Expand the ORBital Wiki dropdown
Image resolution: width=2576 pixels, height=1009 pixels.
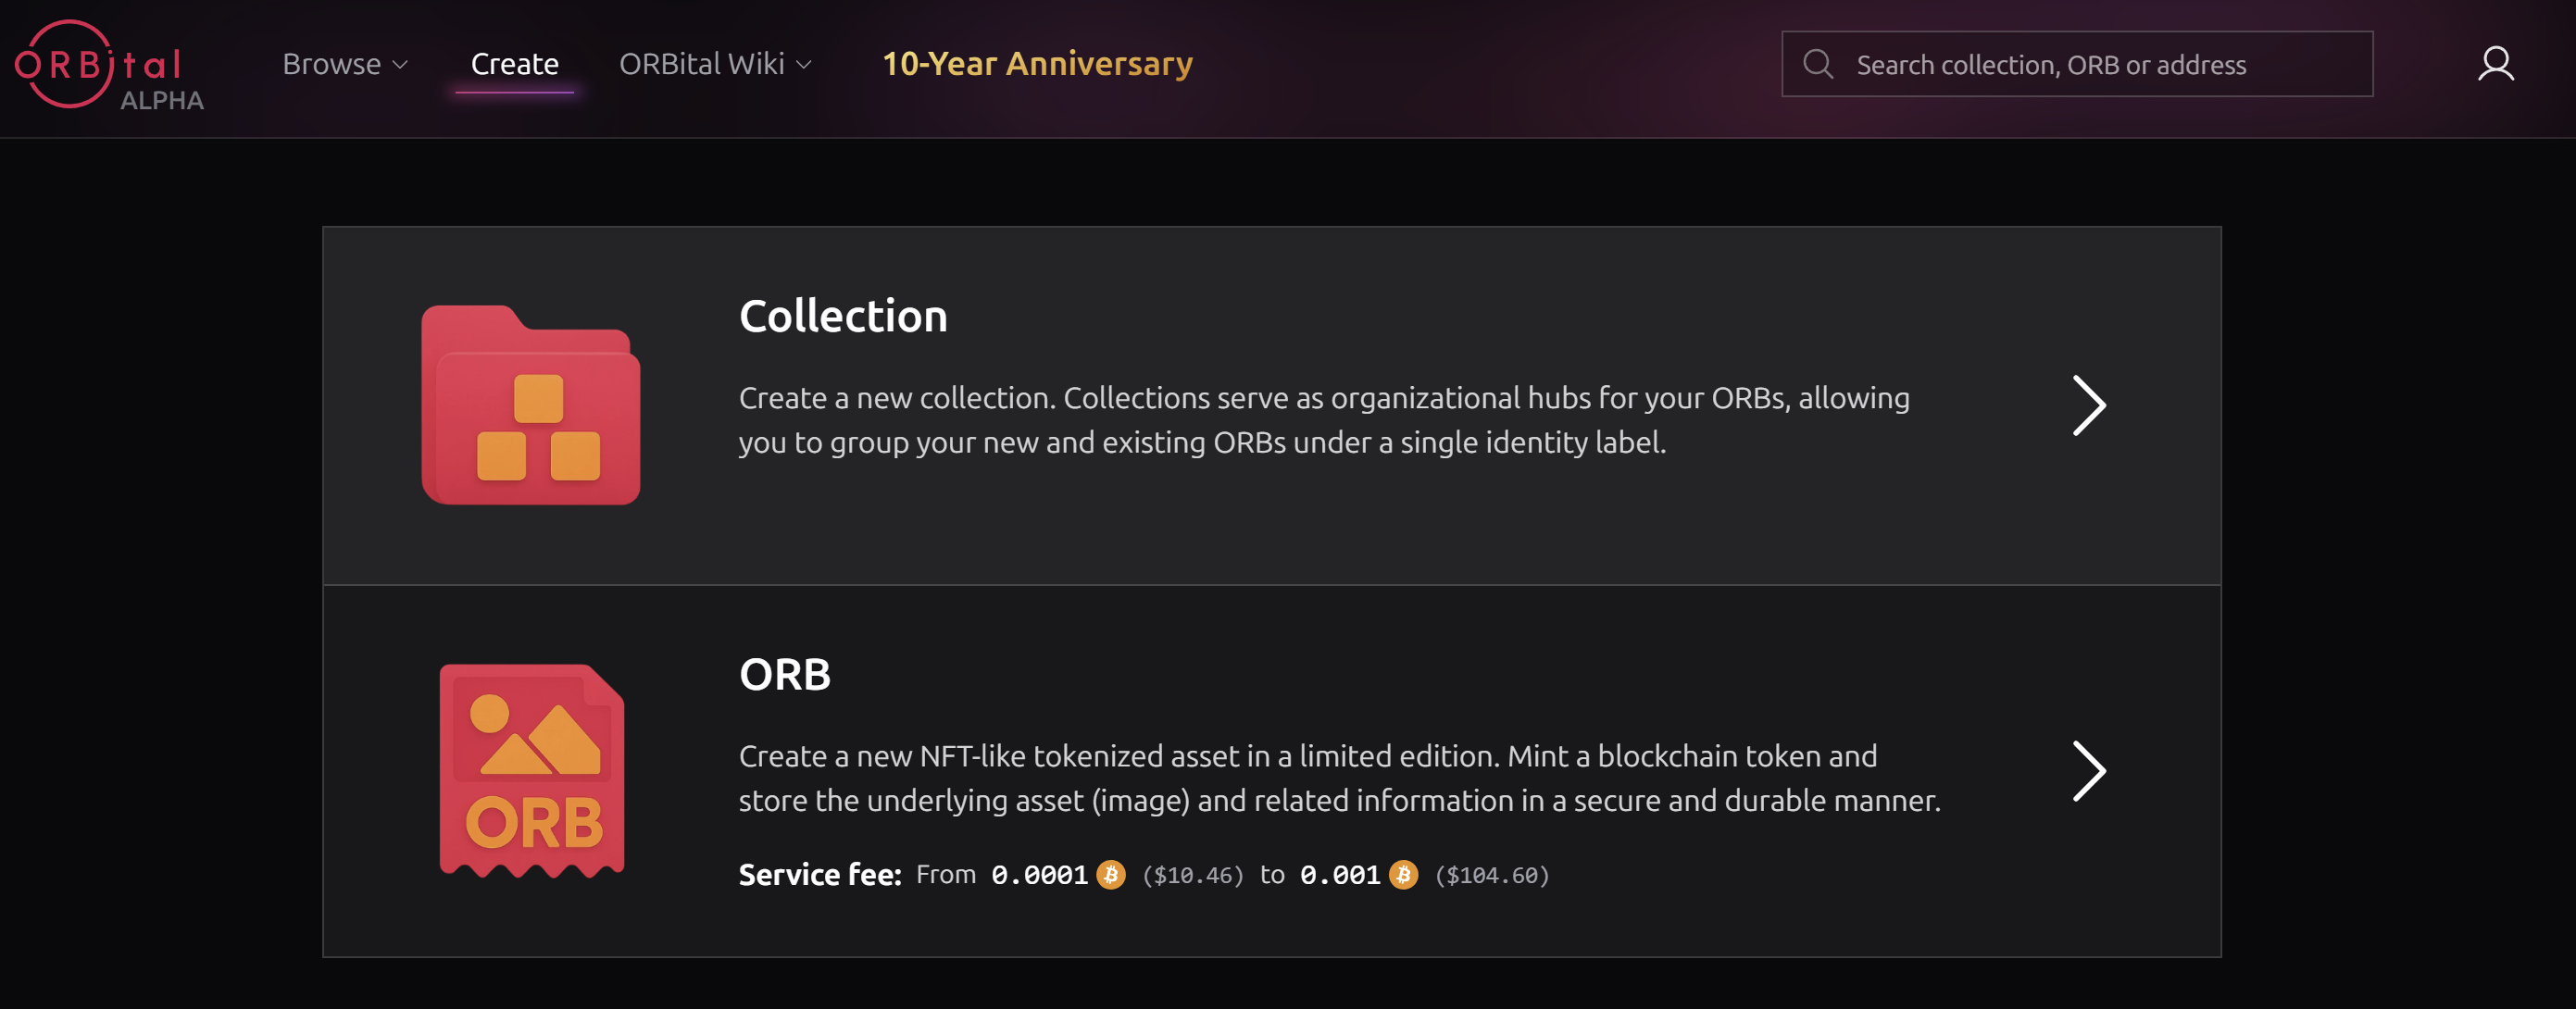[x=715, y=64]
